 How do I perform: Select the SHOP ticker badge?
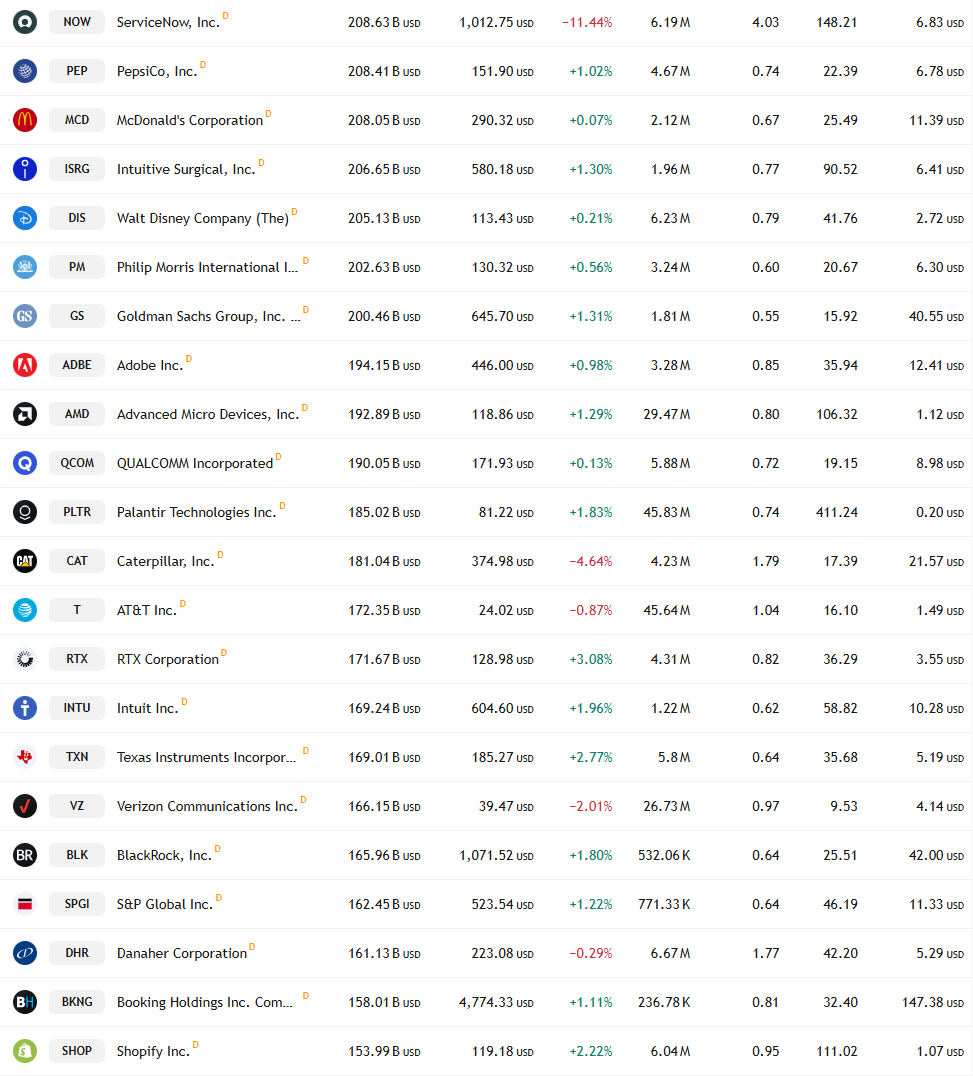77,1051
